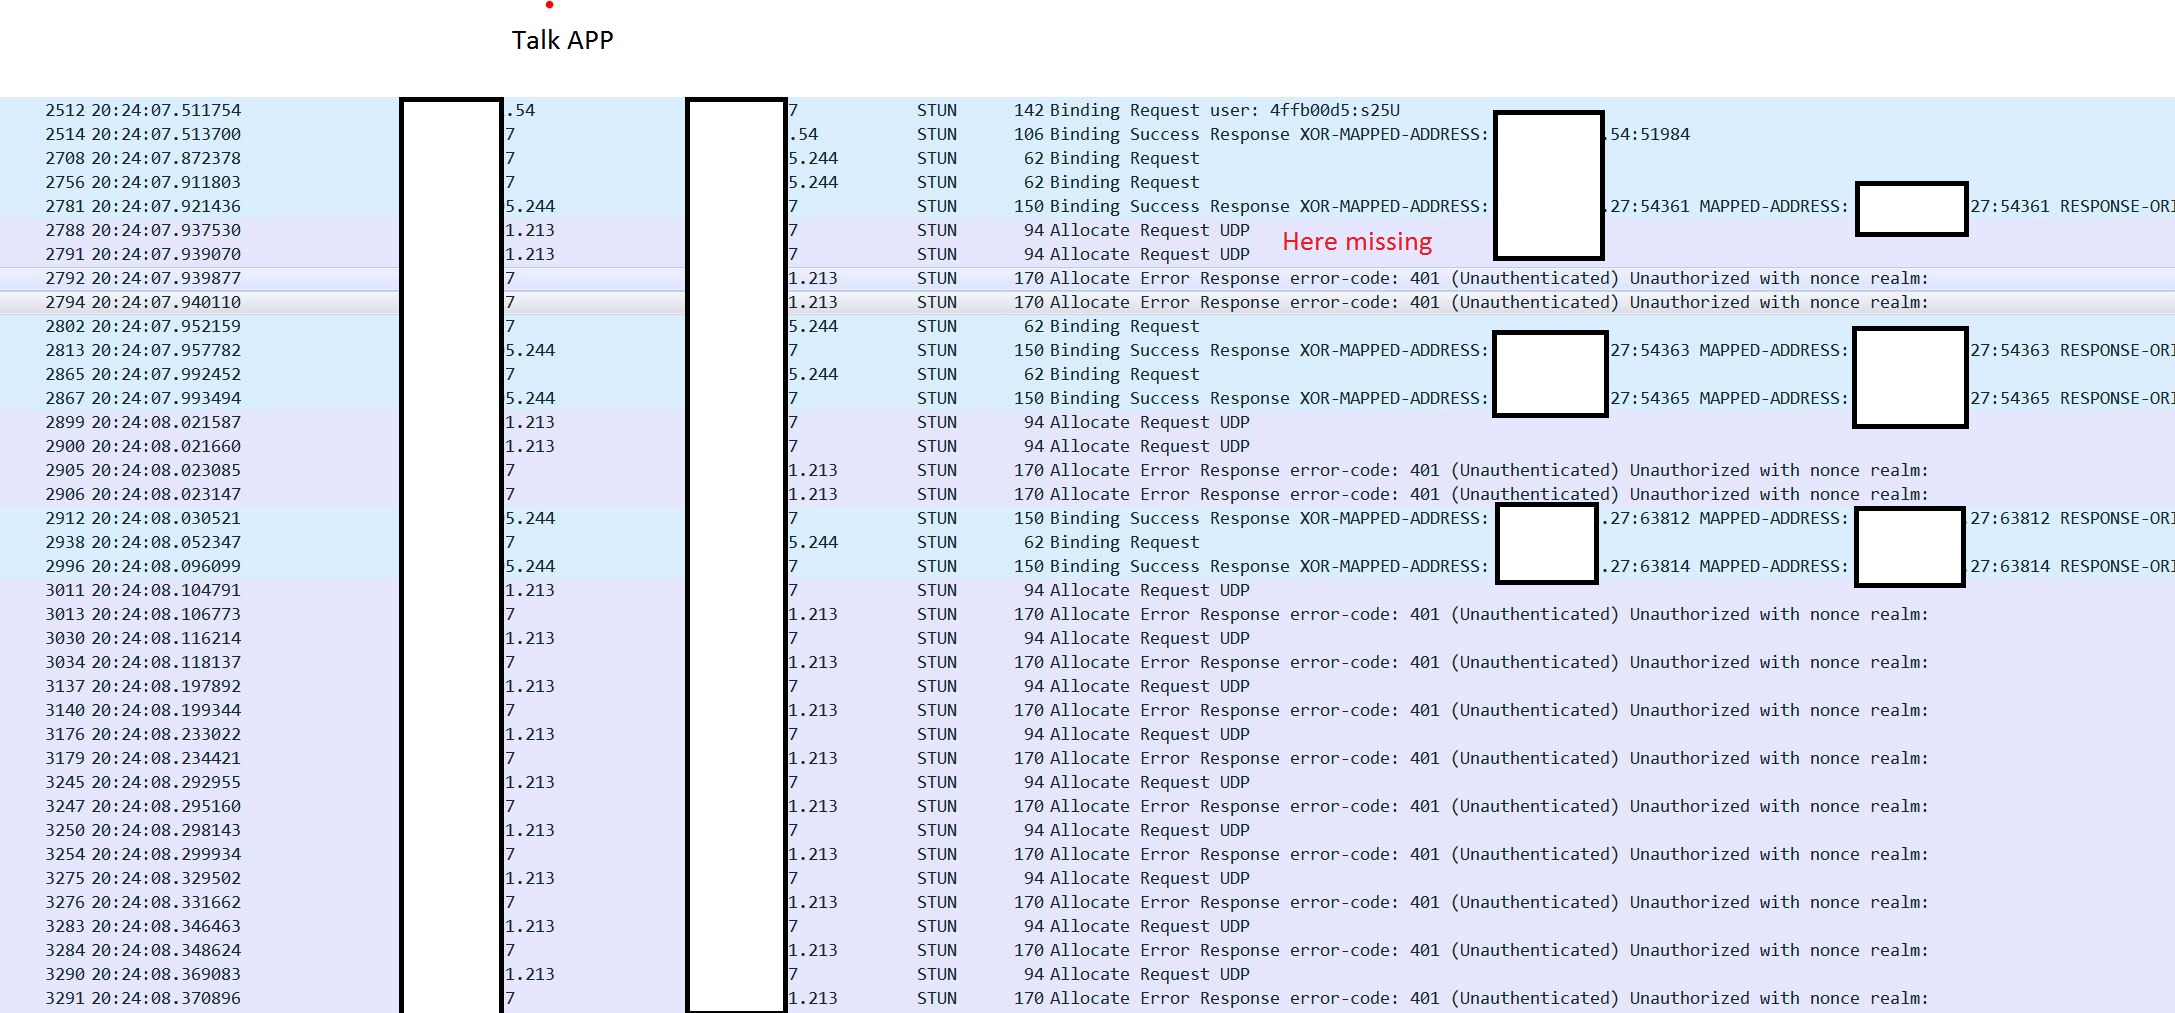
Task: Select packet 3013 Allocate Error Response
Action: (x=1087, y=614)
